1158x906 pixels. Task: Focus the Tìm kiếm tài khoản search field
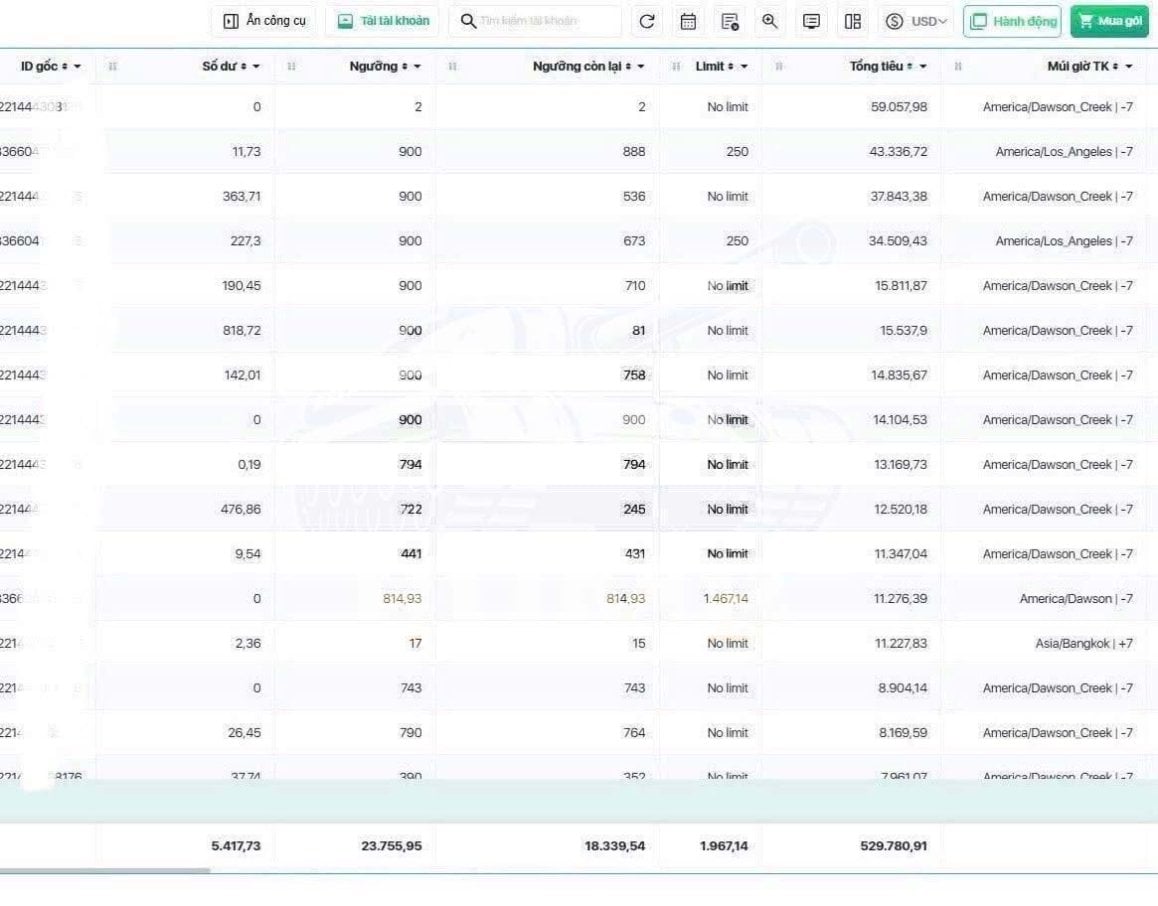click(535, 21)
